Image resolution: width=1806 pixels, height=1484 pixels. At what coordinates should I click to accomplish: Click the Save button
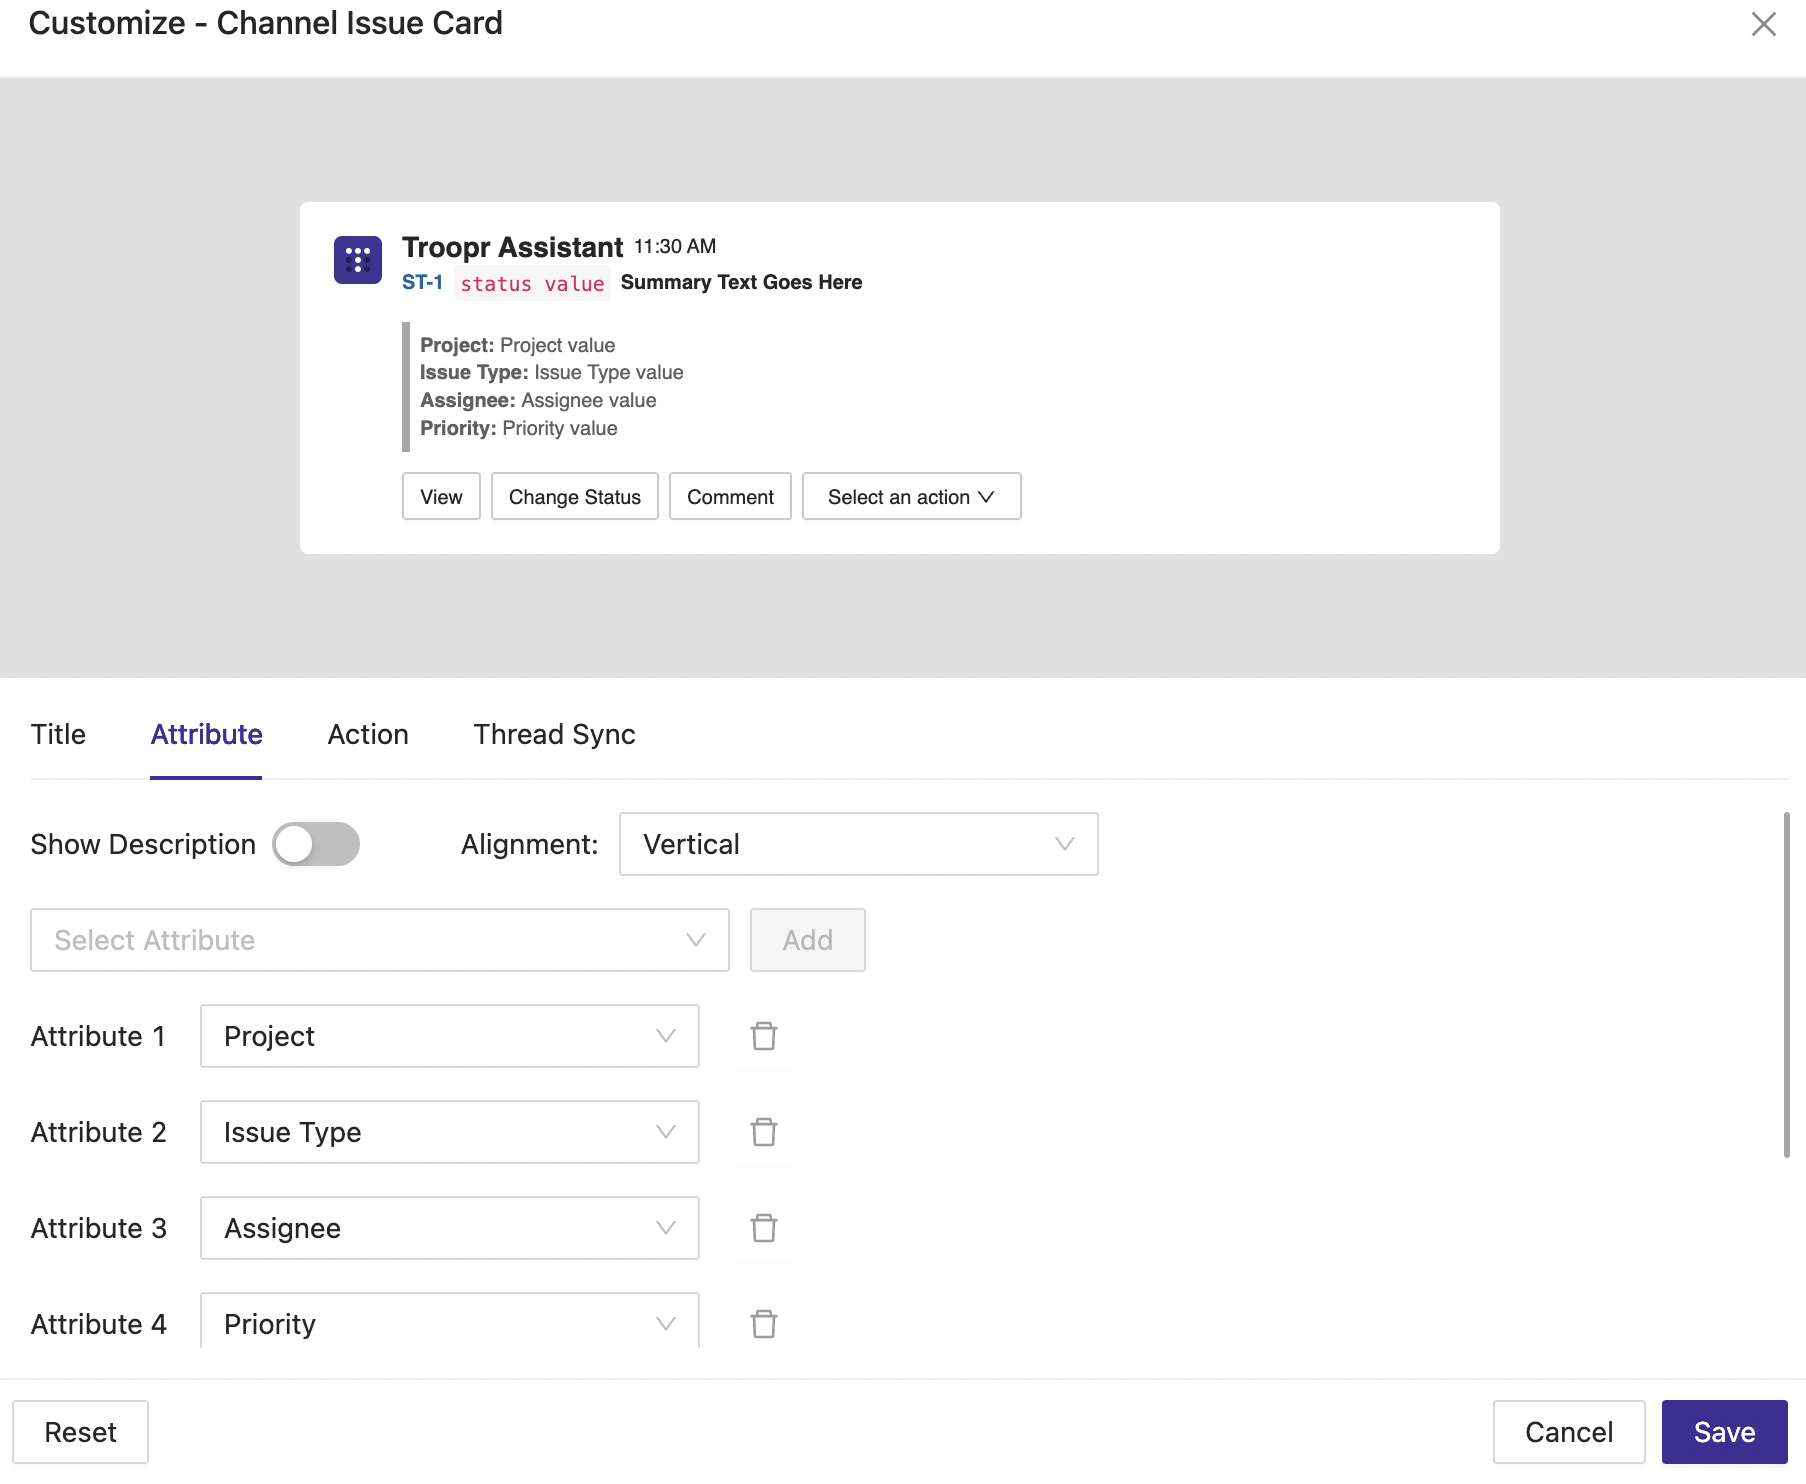(x=1725, y=1432)
